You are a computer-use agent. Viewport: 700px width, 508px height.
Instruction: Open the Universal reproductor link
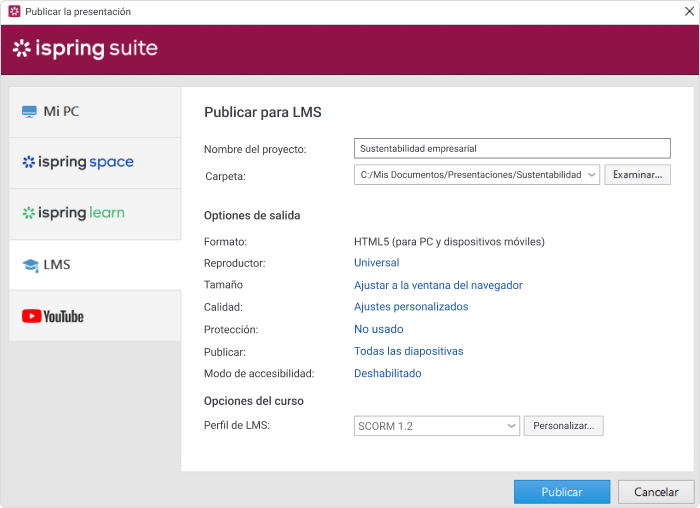point(376,262)
